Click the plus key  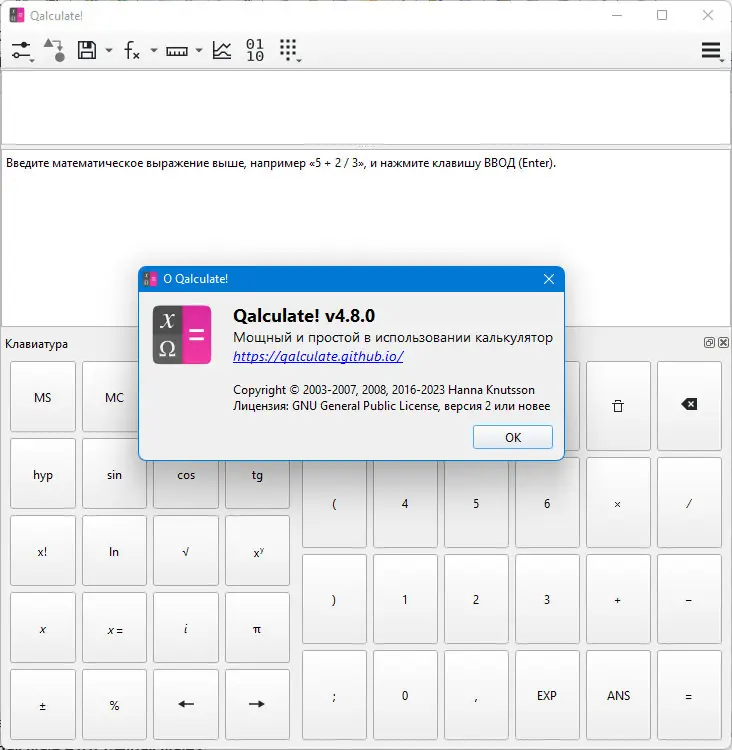click(x=618, y=599)
